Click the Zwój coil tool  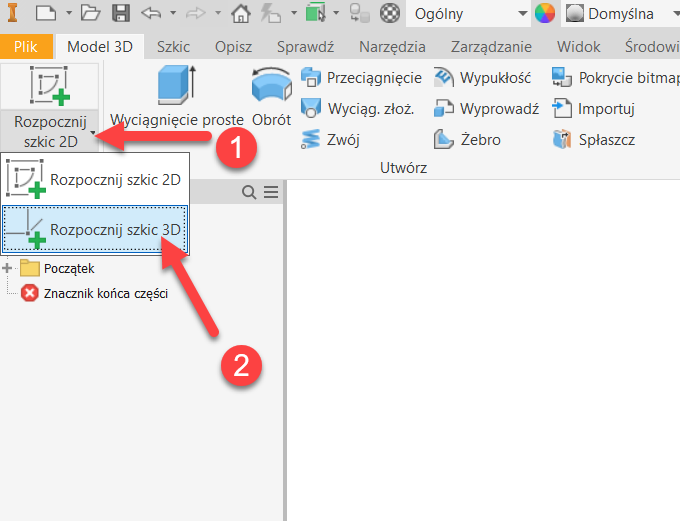pos(332,140)
